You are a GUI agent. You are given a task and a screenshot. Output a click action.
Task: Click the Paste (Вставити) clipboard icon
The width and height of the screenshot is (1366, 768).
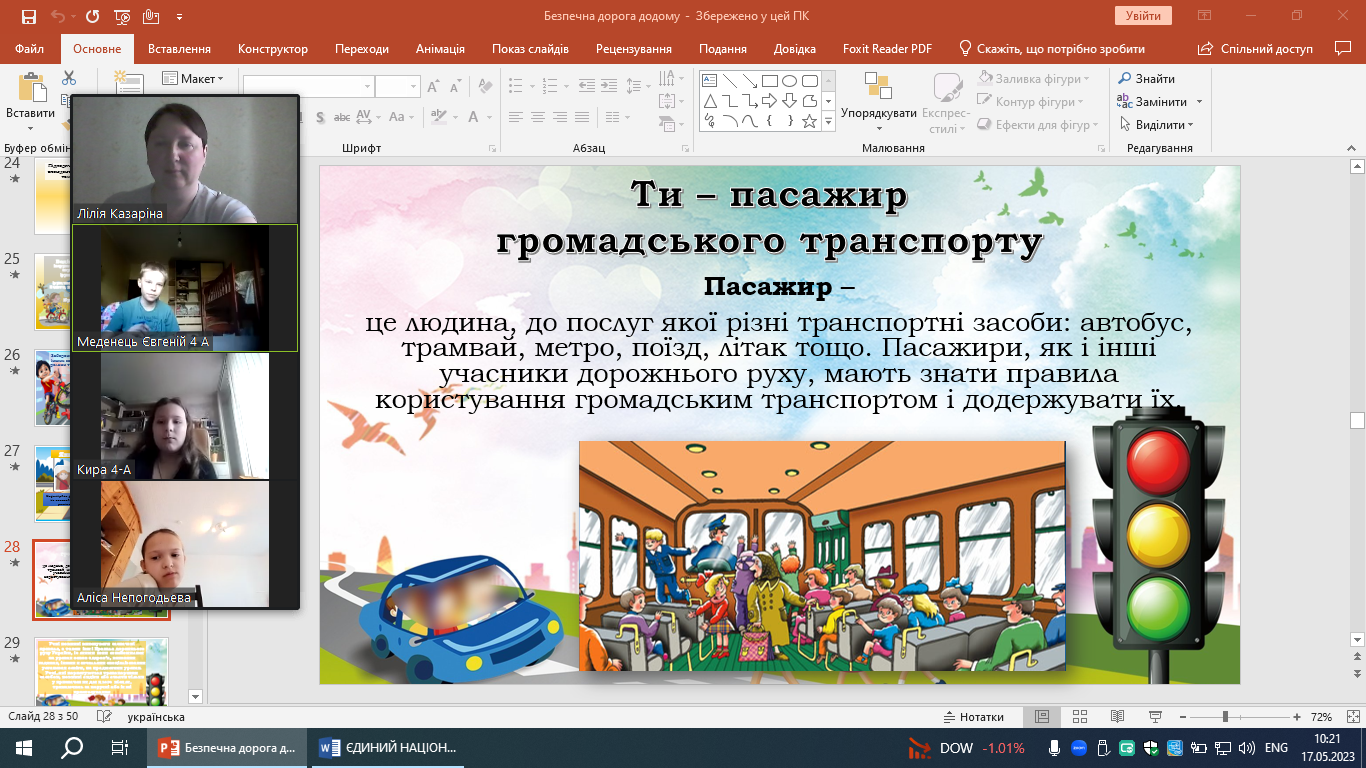coord(30,90)
